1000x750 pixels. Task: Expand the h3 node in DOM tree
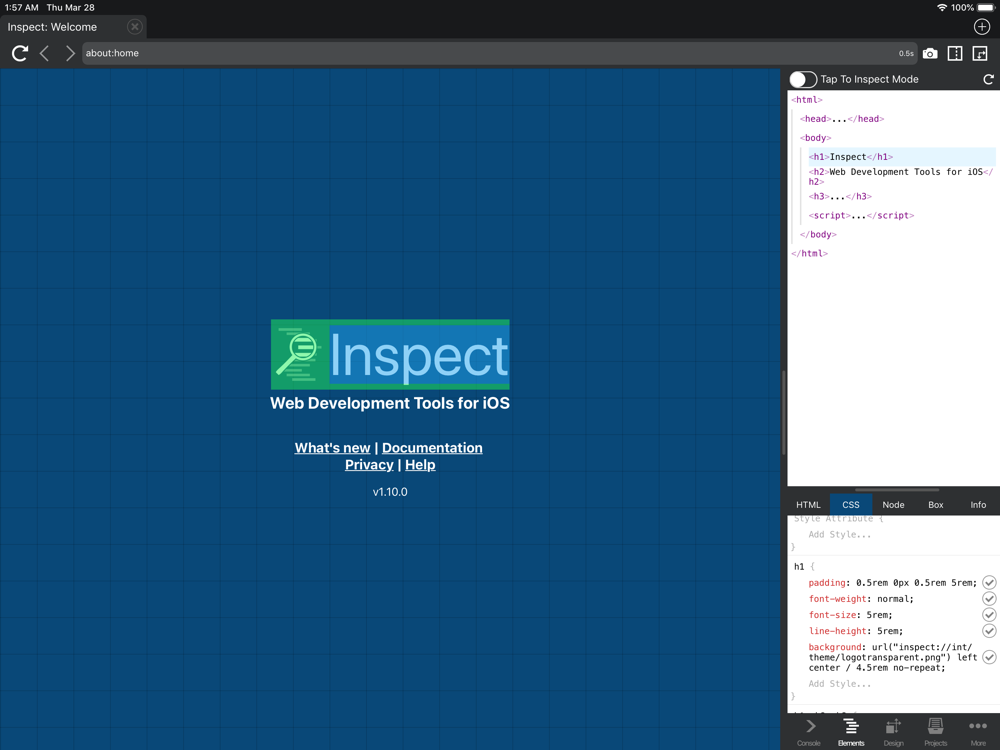(x=840, y=196)
